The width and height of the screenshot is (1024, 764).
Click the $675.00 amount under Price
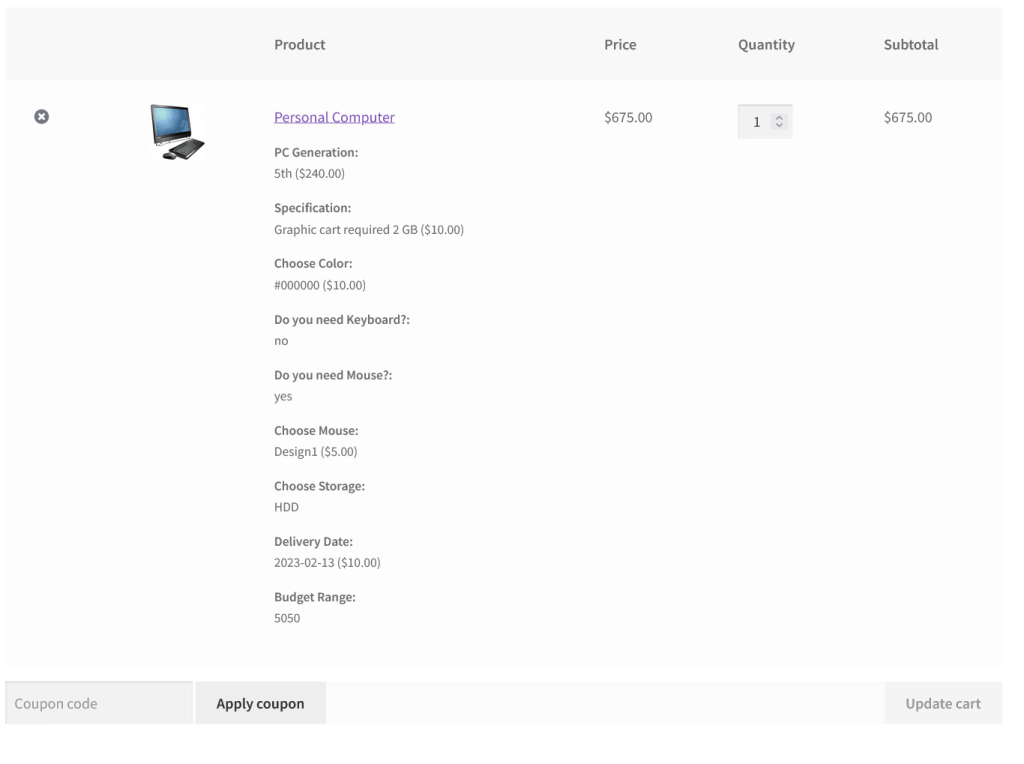(x=628, y=117)
